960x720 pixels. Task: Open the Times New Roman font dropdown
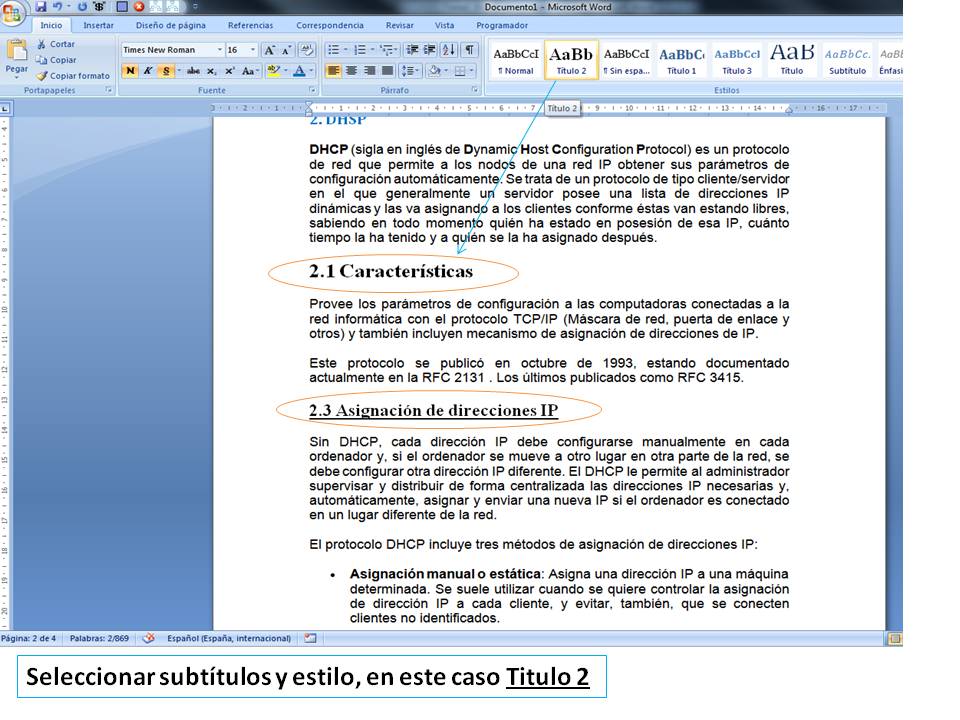pos(219,50)
